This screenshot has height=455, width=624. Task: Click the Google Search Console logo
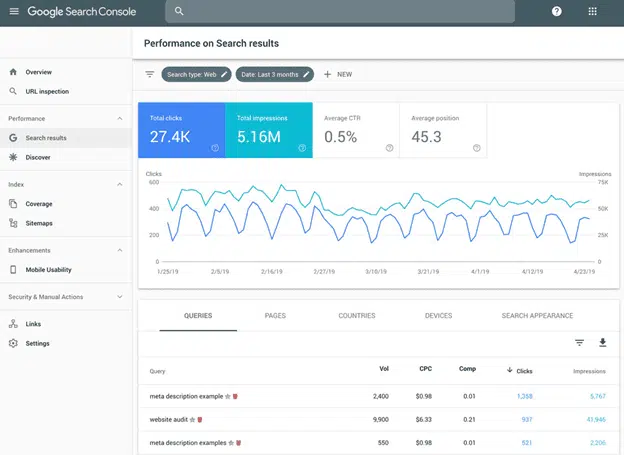[x=82, y=12]
